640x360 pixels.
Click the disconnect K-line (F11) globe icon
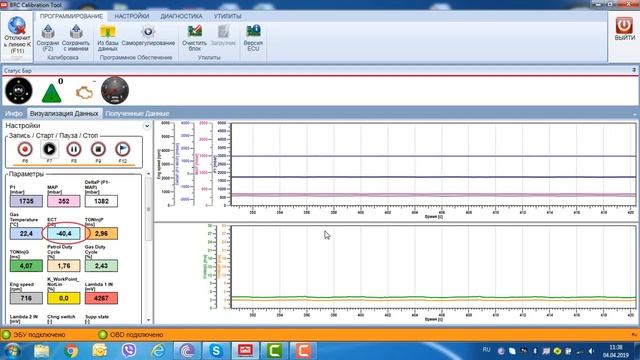(x=17, y=25)
